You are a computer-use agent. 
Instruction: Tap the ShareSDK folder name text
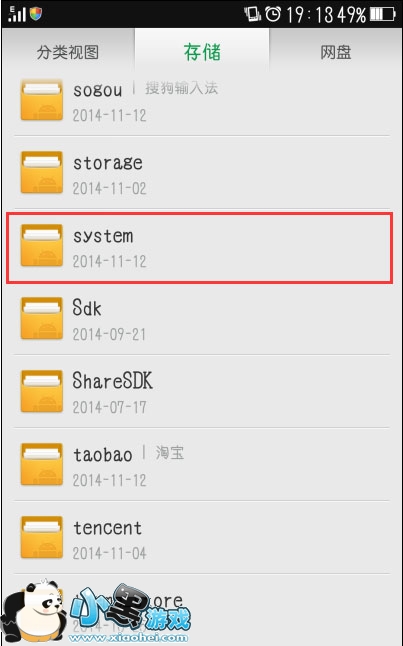(x=112, y=381)
